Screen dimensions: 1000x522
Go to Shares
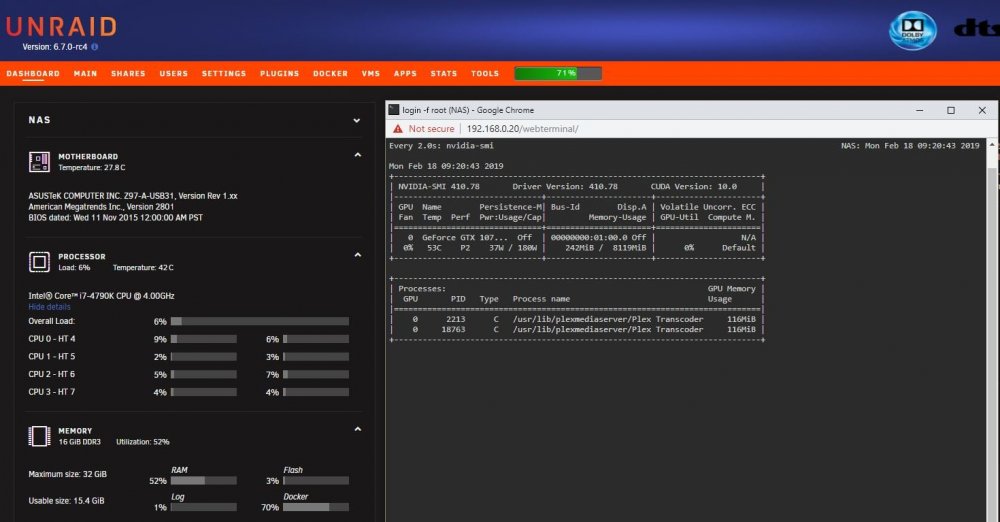point(128,73)
